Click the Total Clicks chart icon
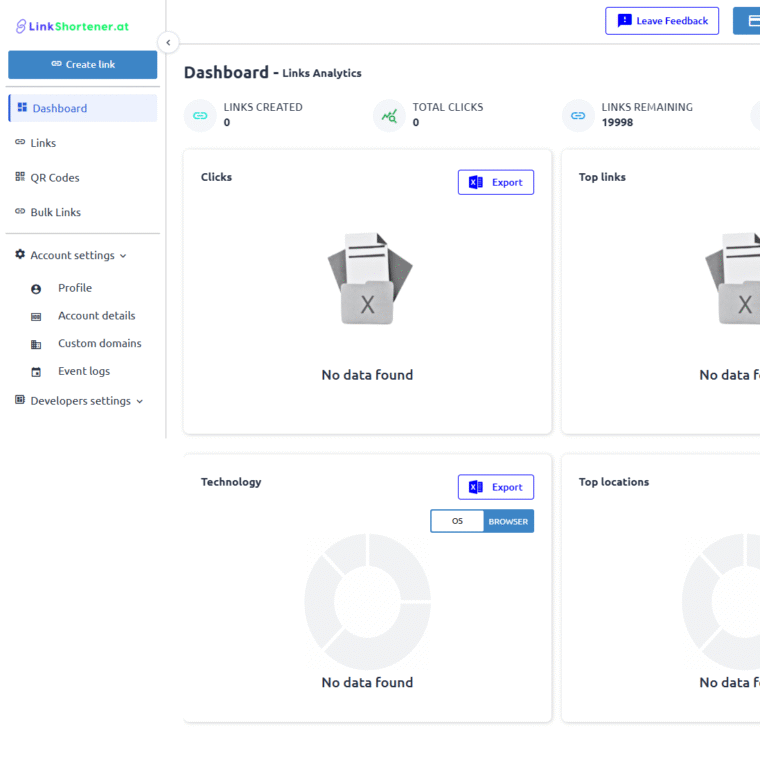The image size is (760, 760). [389, 116]
